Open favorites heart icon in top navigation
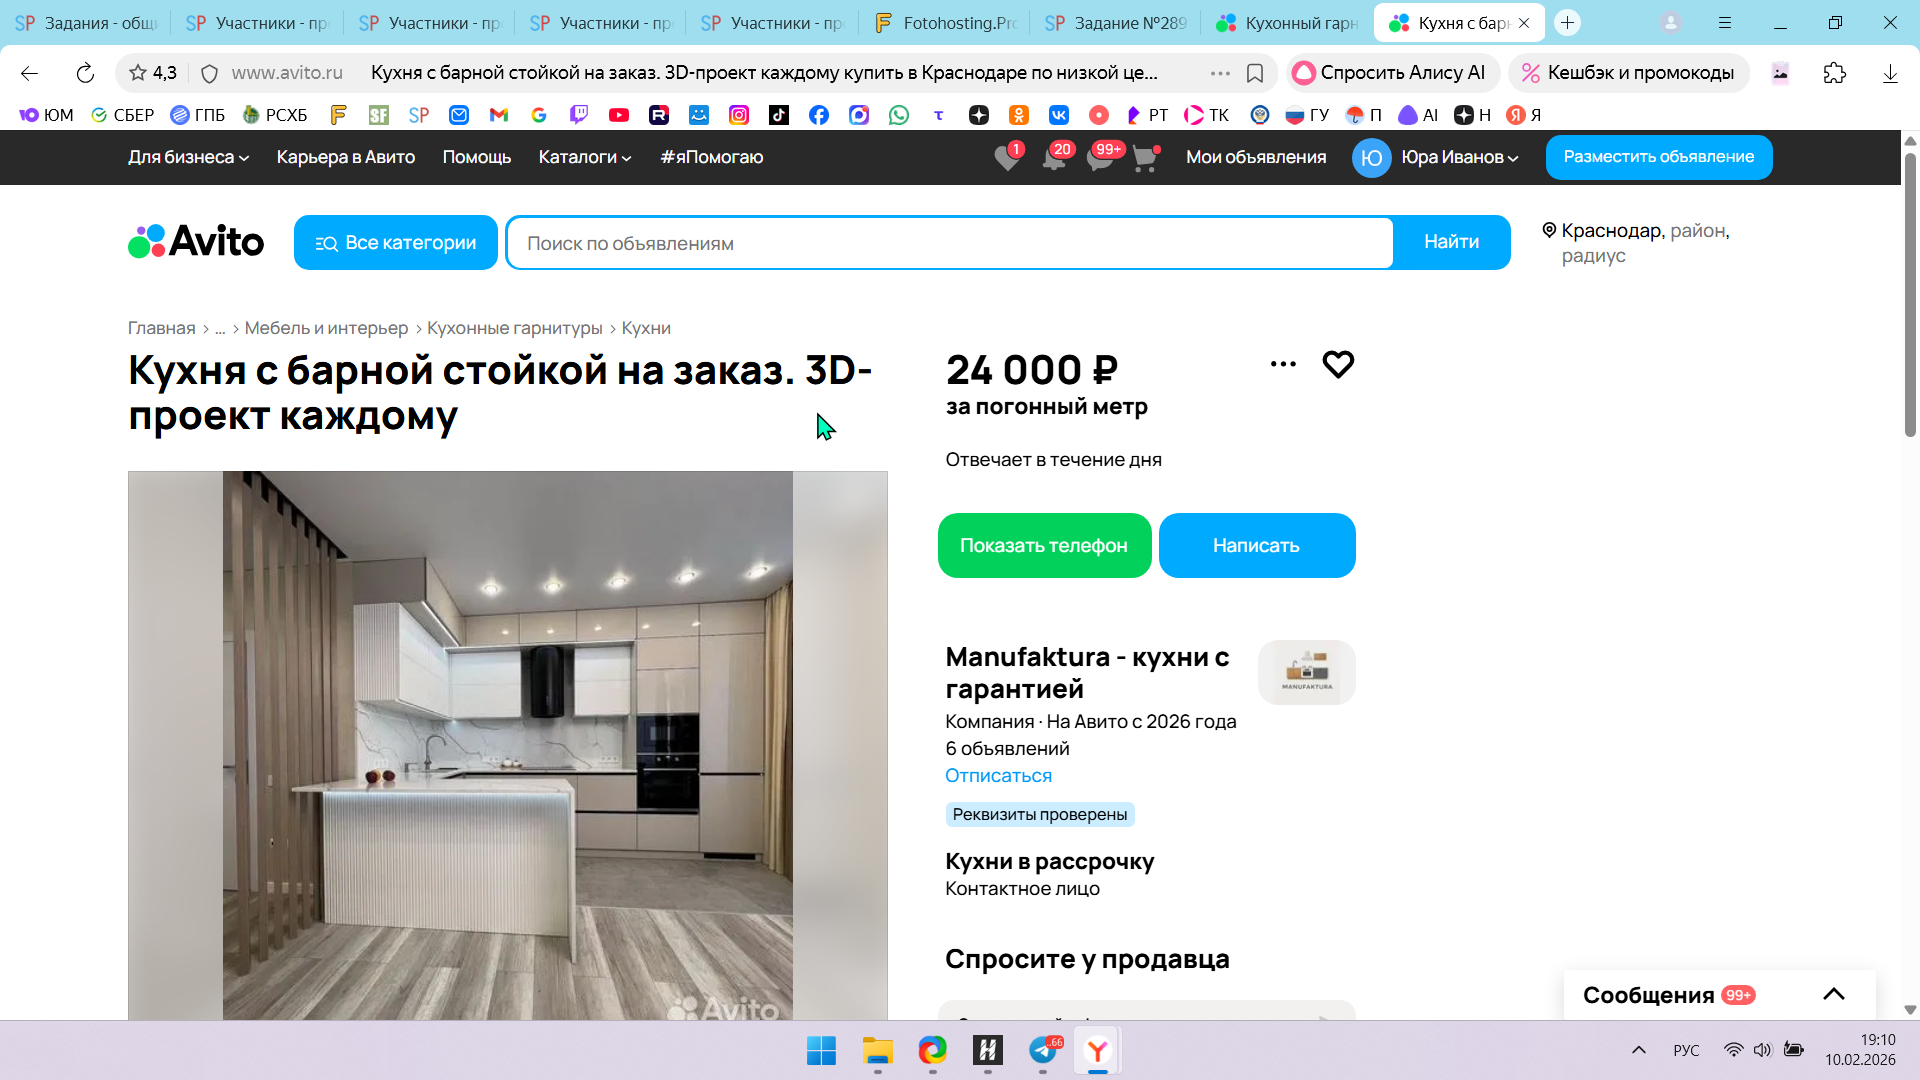This screenshot has width=1920, height=1080. point(1007,158)
